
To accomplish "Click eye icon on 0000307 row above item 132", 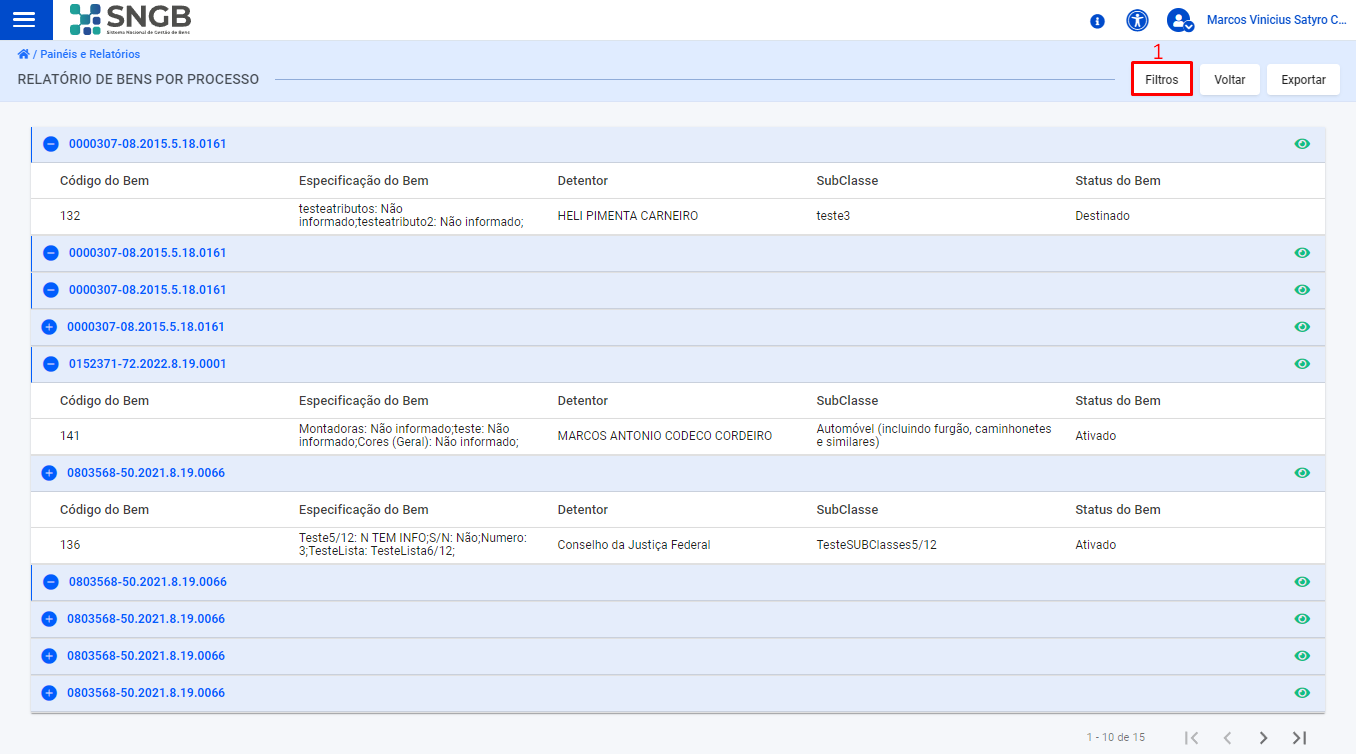I will coord(1302,144).
